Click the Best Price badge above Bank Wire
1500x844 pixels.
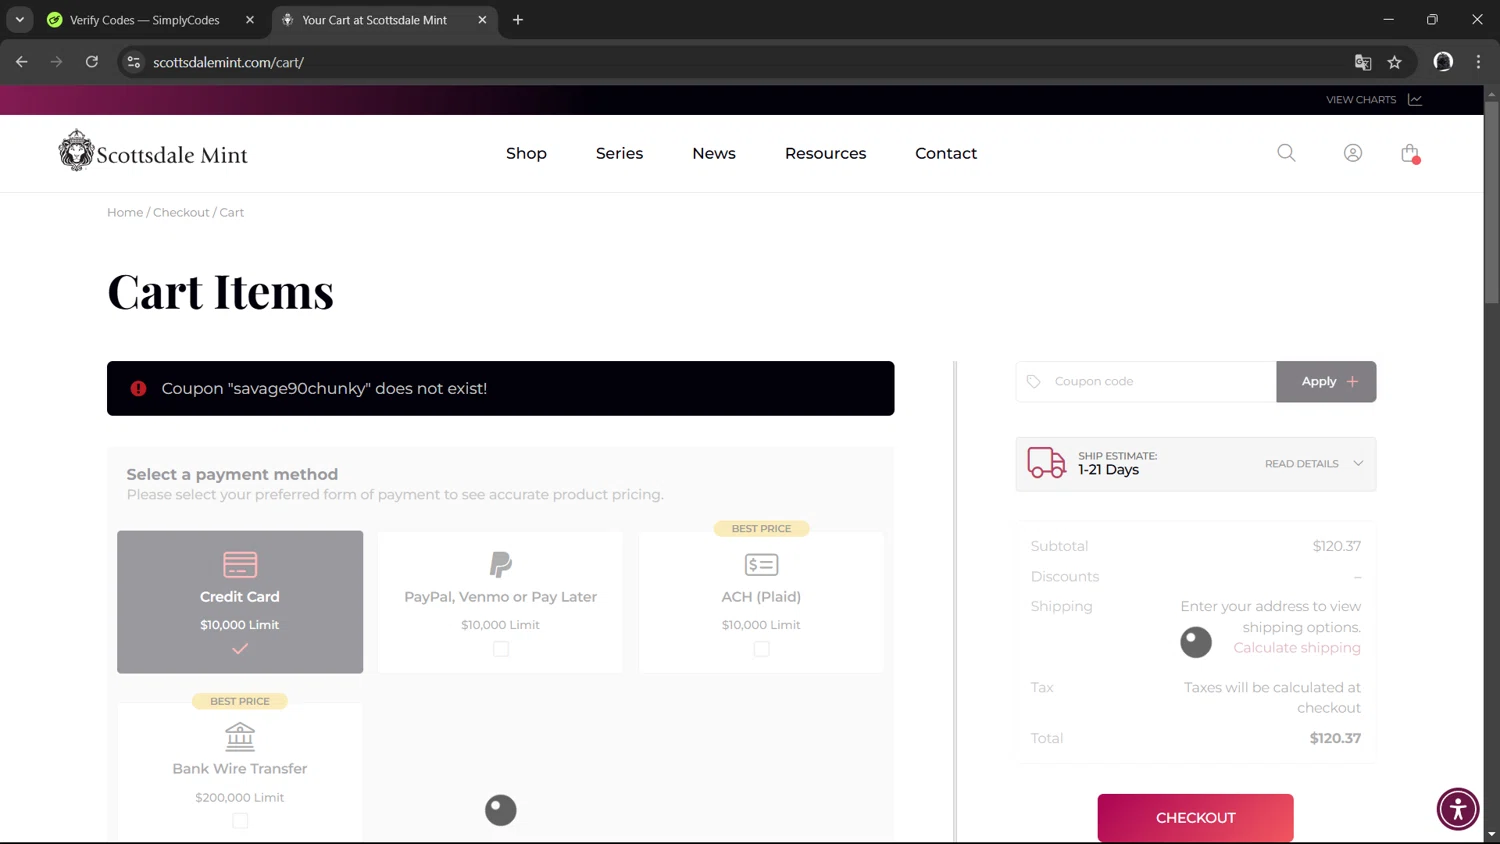(240, 701)
